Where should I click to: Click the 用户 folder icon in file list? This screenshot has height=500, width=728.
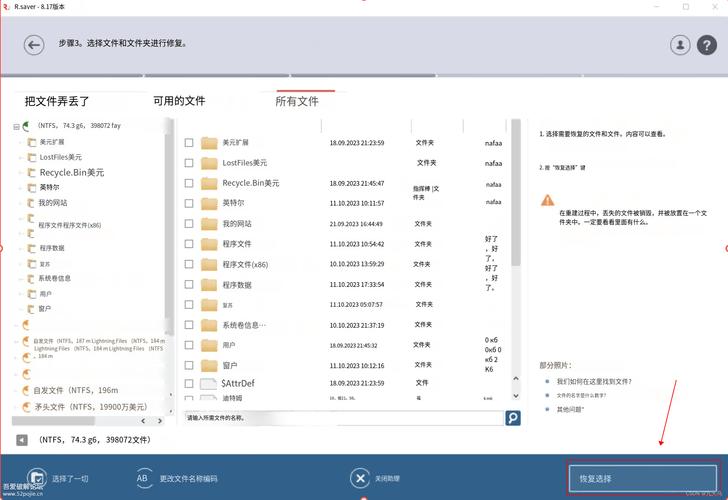coord(209,345)
